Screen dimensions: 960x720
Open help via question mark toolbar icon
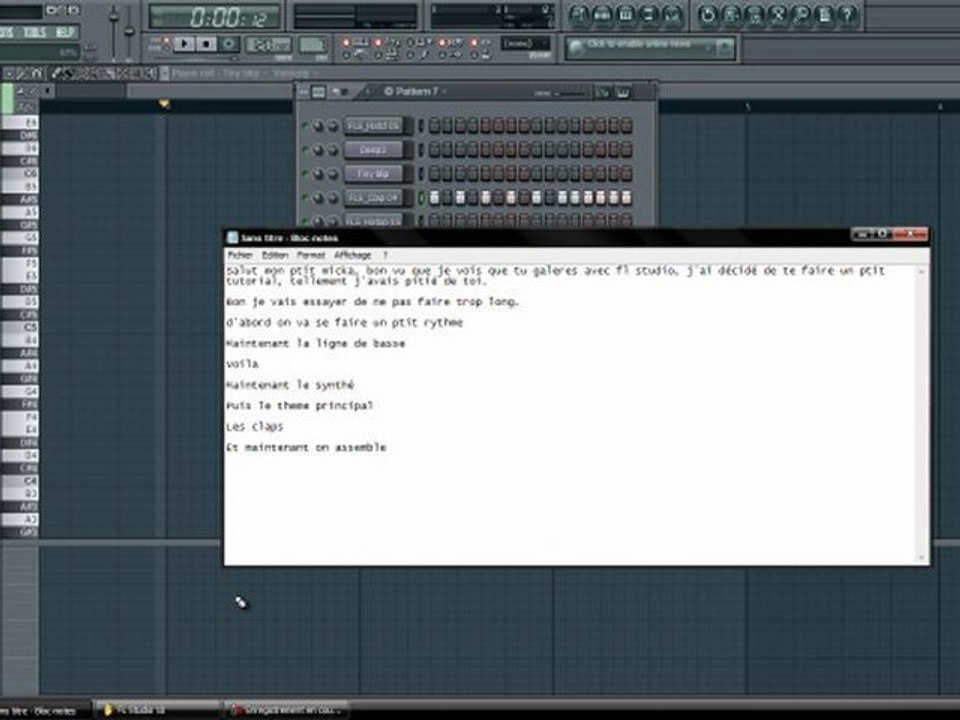pos(848,15)
